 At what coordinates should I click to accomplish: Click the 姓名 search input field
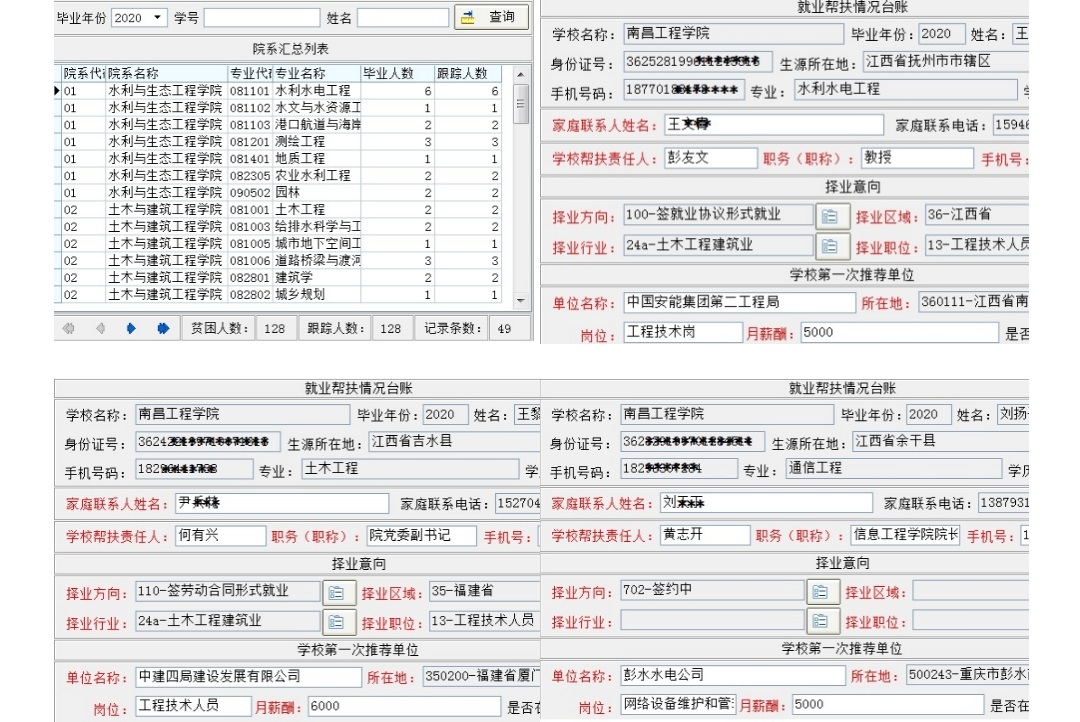click(402, 18)
